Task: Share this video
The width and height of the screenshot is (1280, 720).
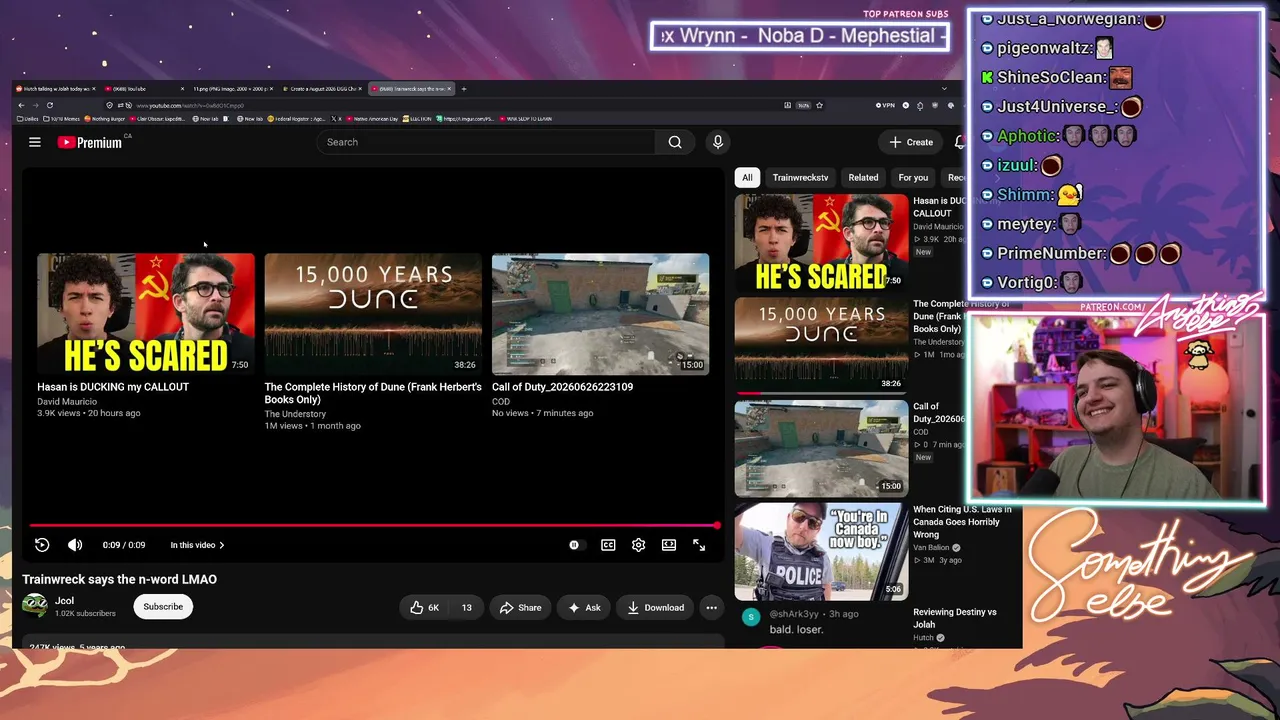Action: (520, 607)
